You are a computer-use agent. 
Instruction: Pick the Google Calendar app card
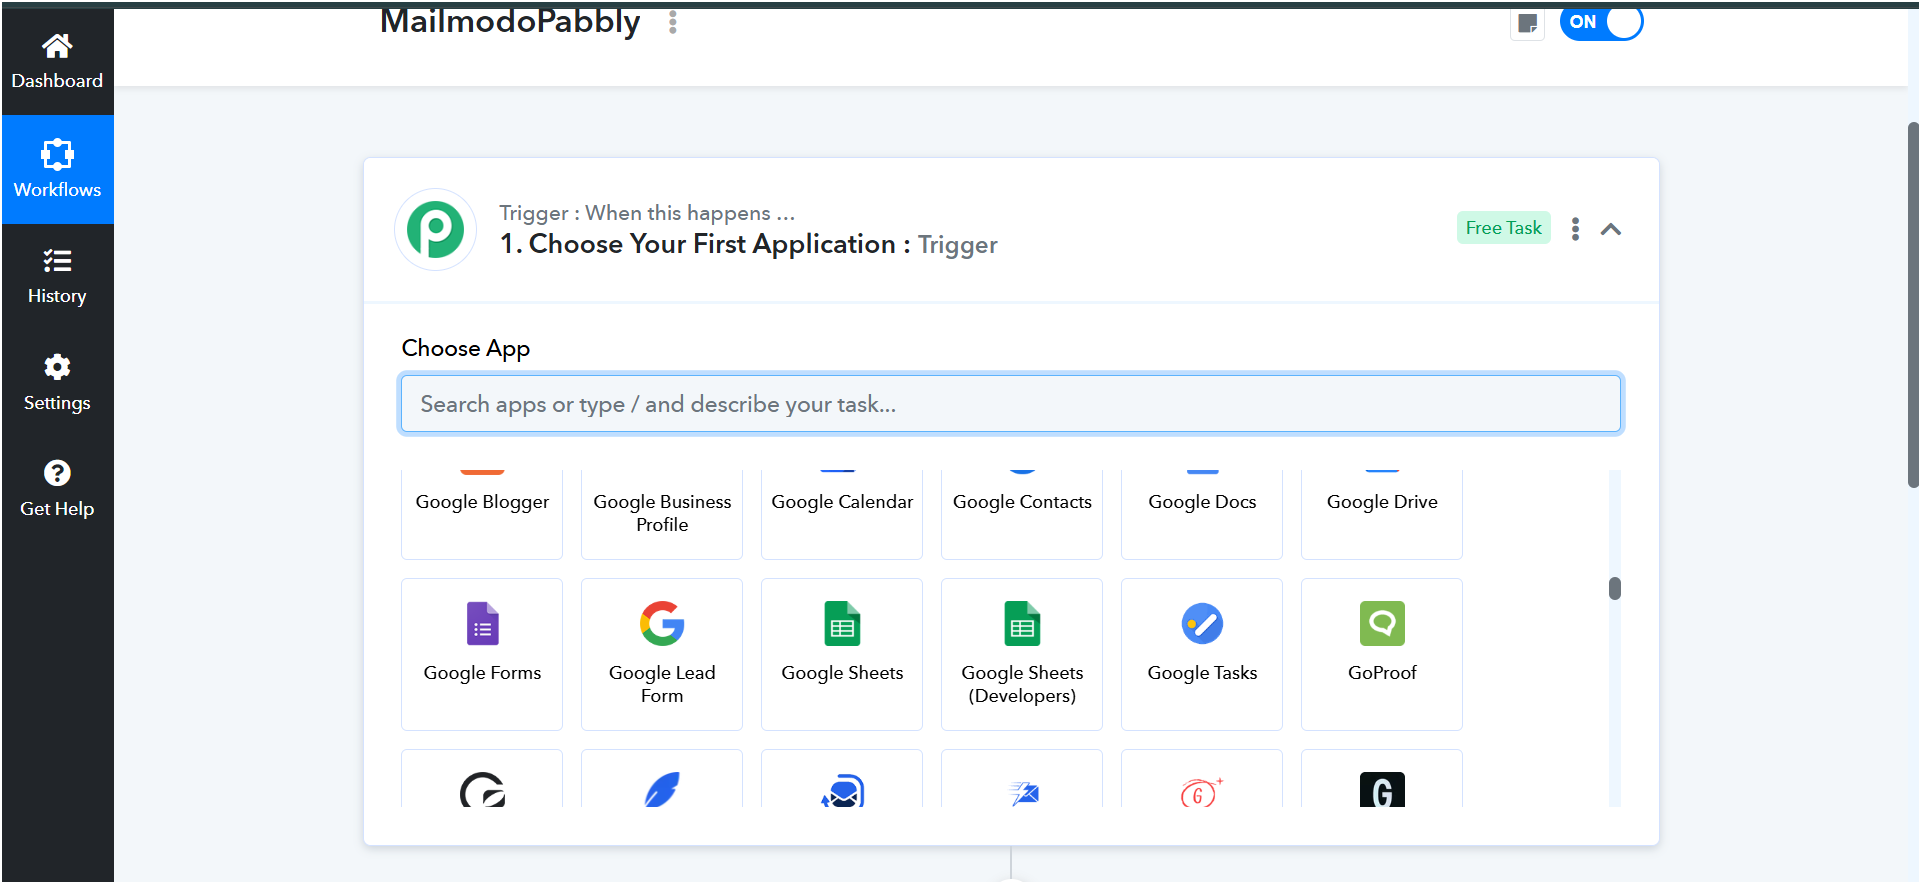tap(842, 514)
